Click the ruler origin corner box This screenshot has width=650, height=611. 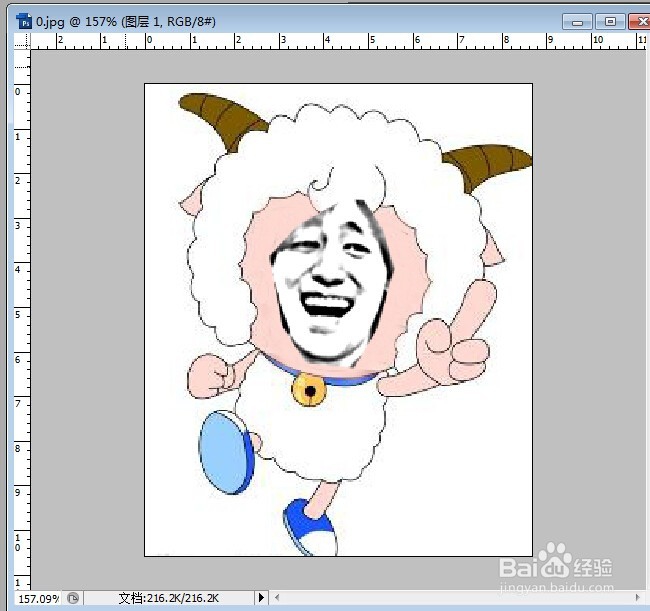(22, 41)
